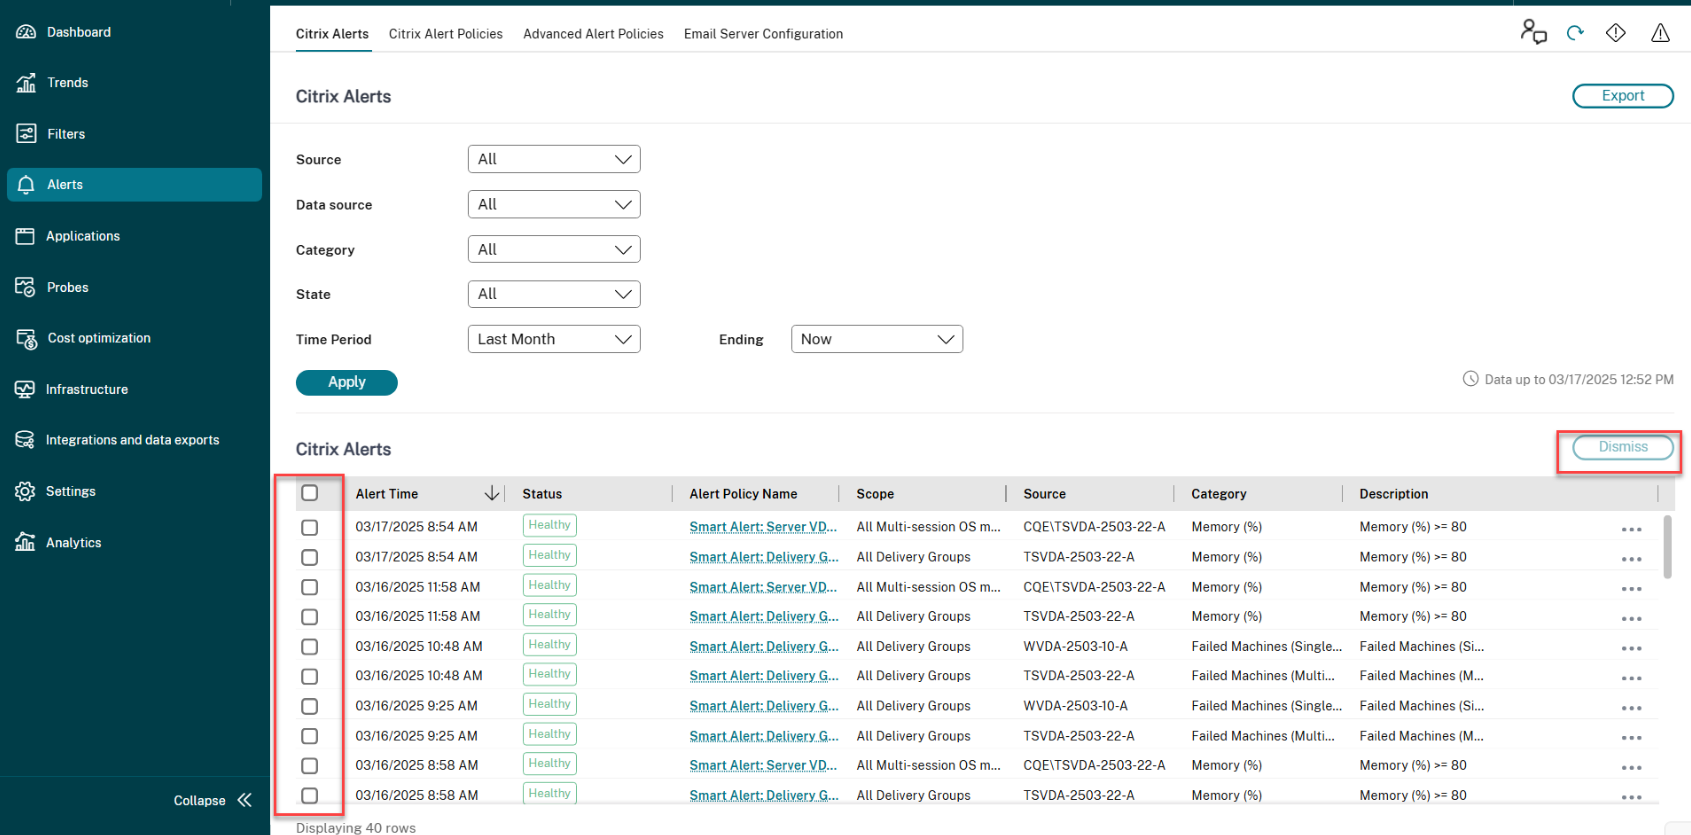Image resolution: width=1691 pixels, height=835 pixels.
Task: Collapse the sidebar with double-chevron icon
Action: 244,800
